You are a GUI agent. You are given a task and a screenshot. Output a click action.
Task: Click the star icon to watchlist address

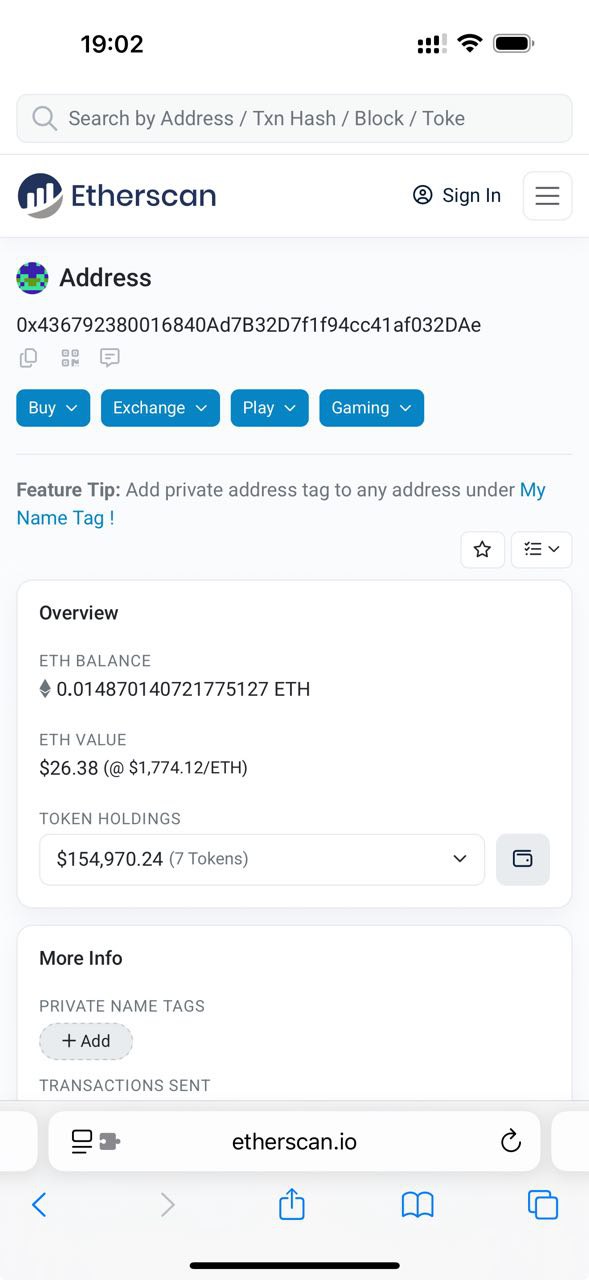coord(482,549)
